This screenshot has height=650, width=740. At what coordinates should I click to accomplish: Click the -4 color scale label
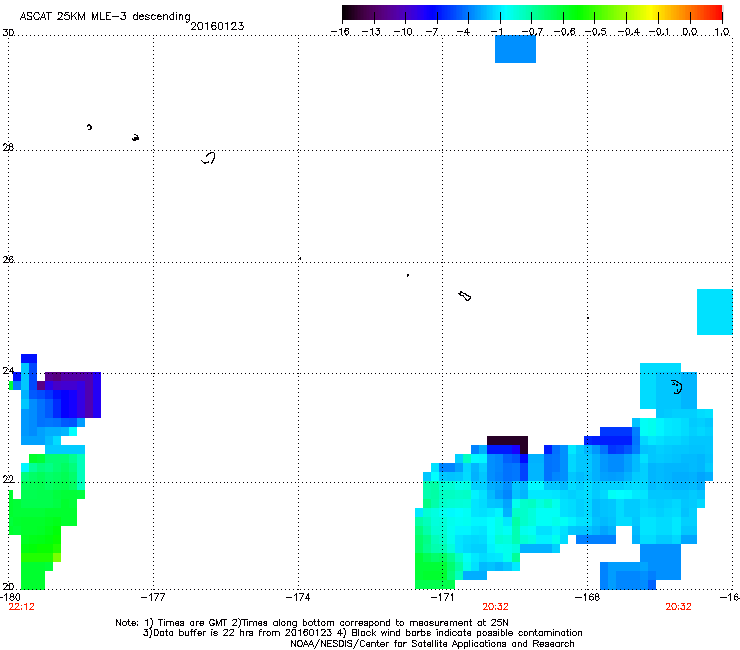[x=463, y=32]
